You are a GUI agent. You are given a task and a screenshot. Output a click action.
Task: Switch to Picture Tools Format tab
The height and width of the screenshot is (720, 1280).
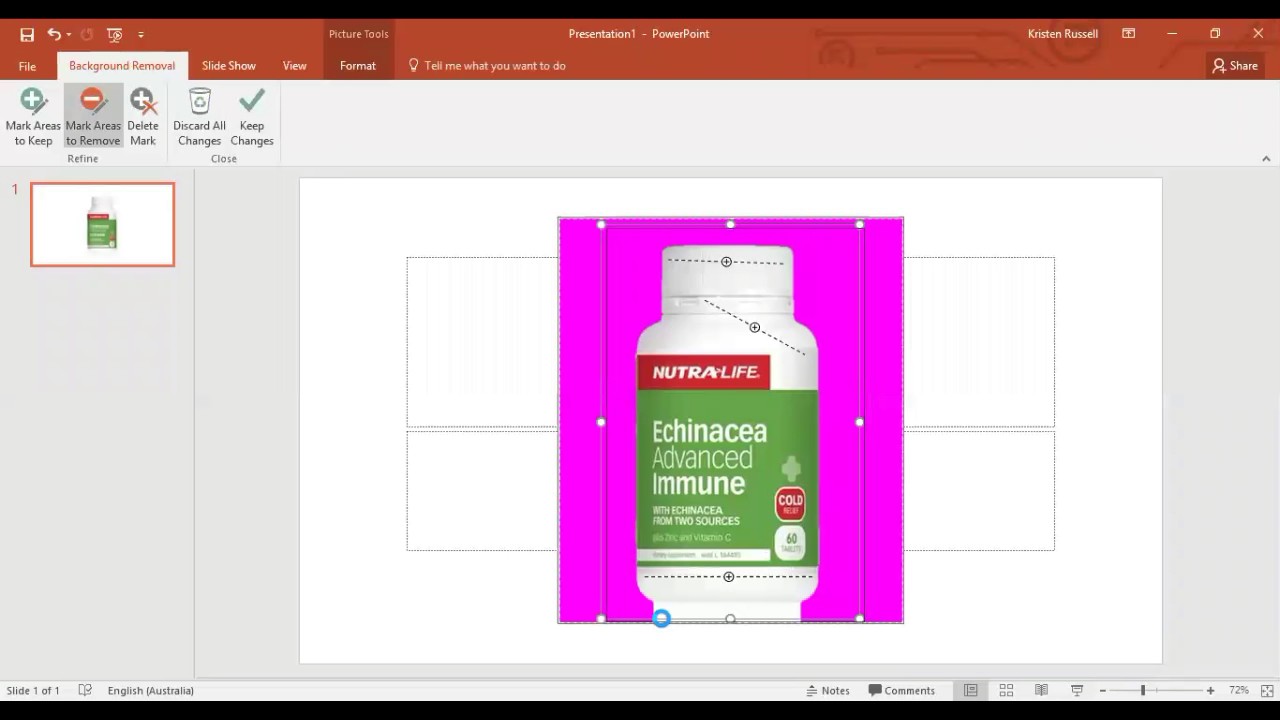358,66
